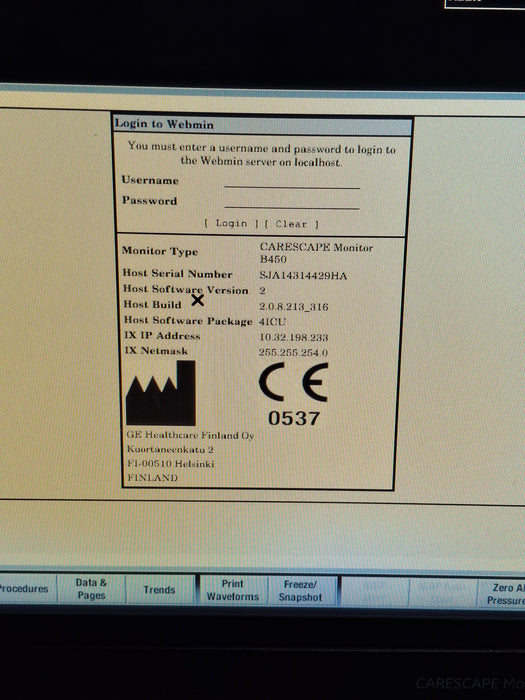Click the Username input field

(292, 182)
